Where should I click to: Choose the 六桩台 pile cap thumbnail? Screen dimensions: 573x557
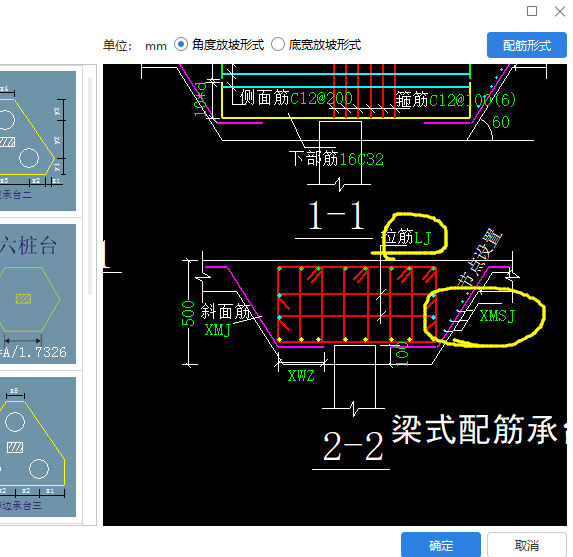point(38,294)
